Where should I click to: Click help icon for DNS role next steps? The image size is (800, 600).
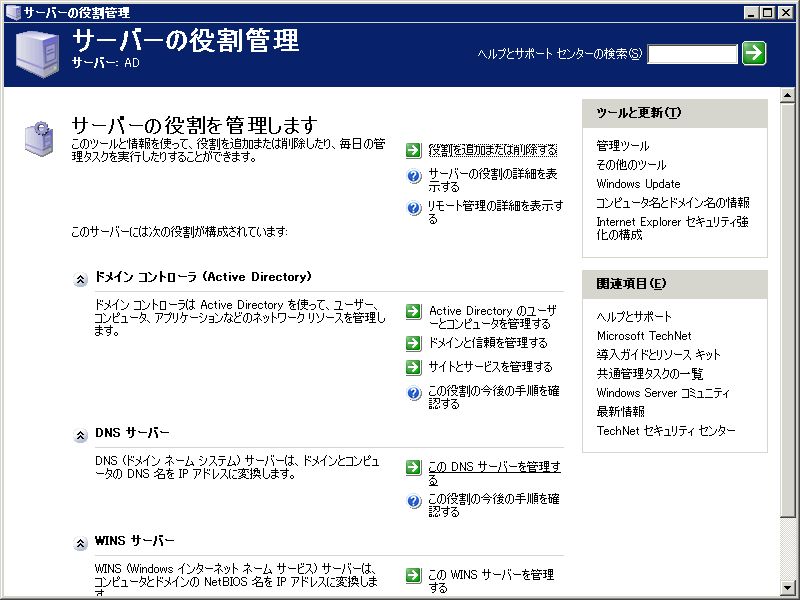point(414,501)
